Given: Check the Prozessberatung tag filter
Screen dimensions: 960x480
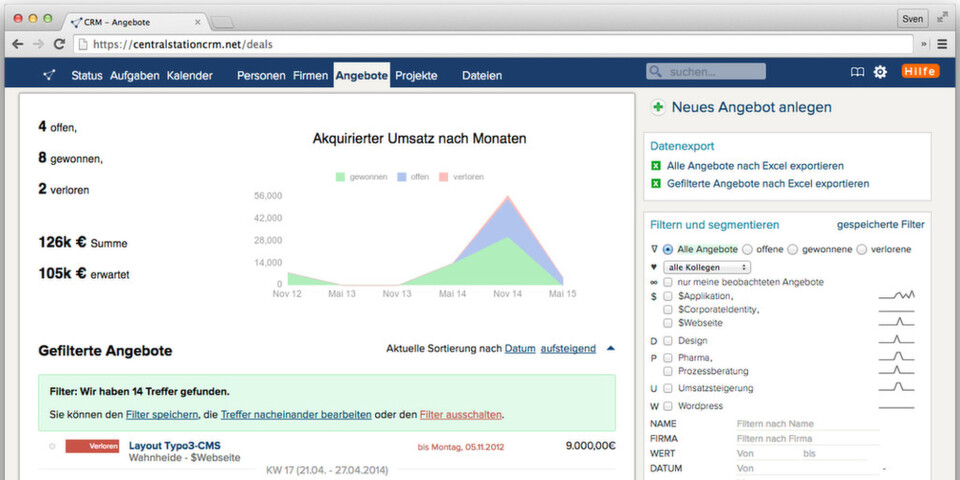Looking at the screenshot, I should [x=668, y=371].
